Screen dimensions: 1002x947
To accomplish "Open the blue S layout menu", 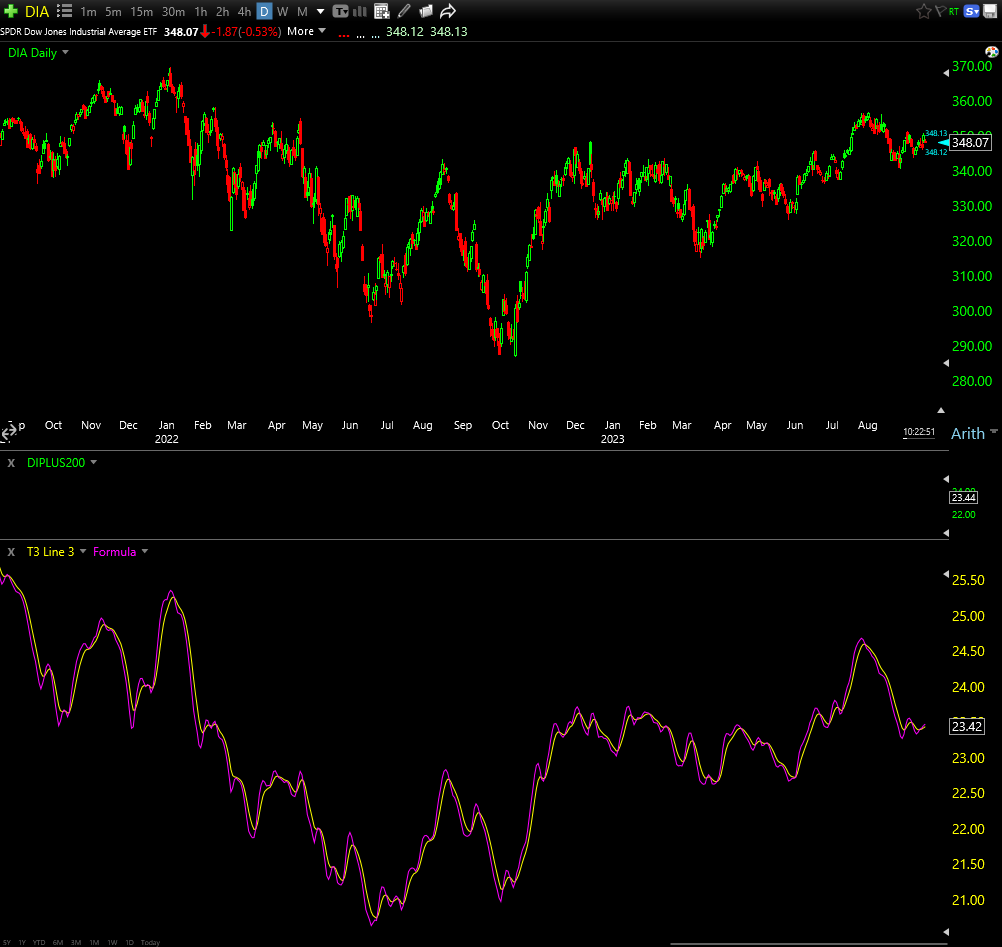I will [x=973, y=11].
